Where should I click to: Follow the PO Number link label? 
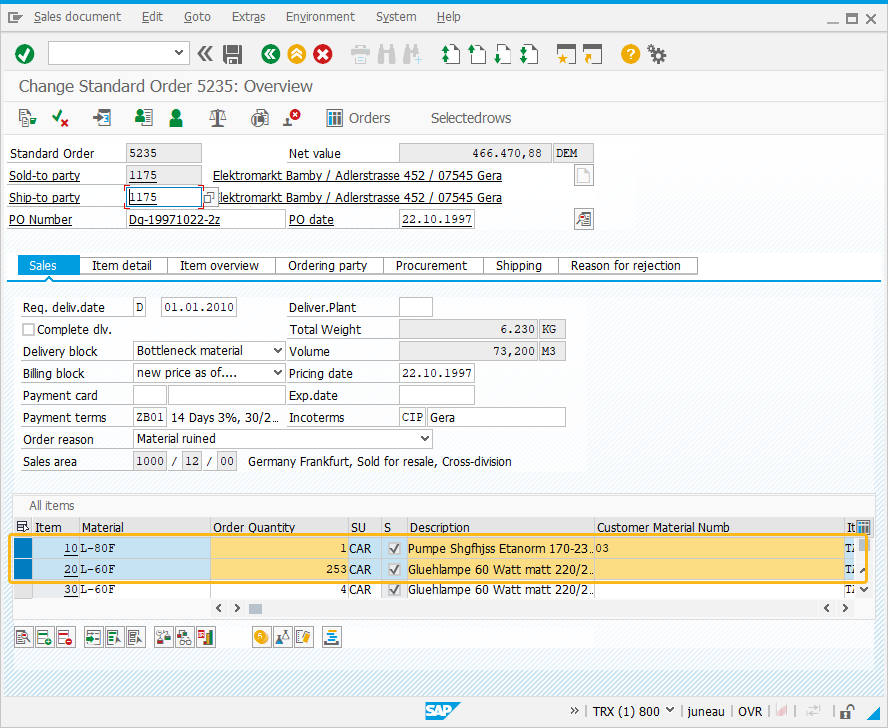point(40,220)
